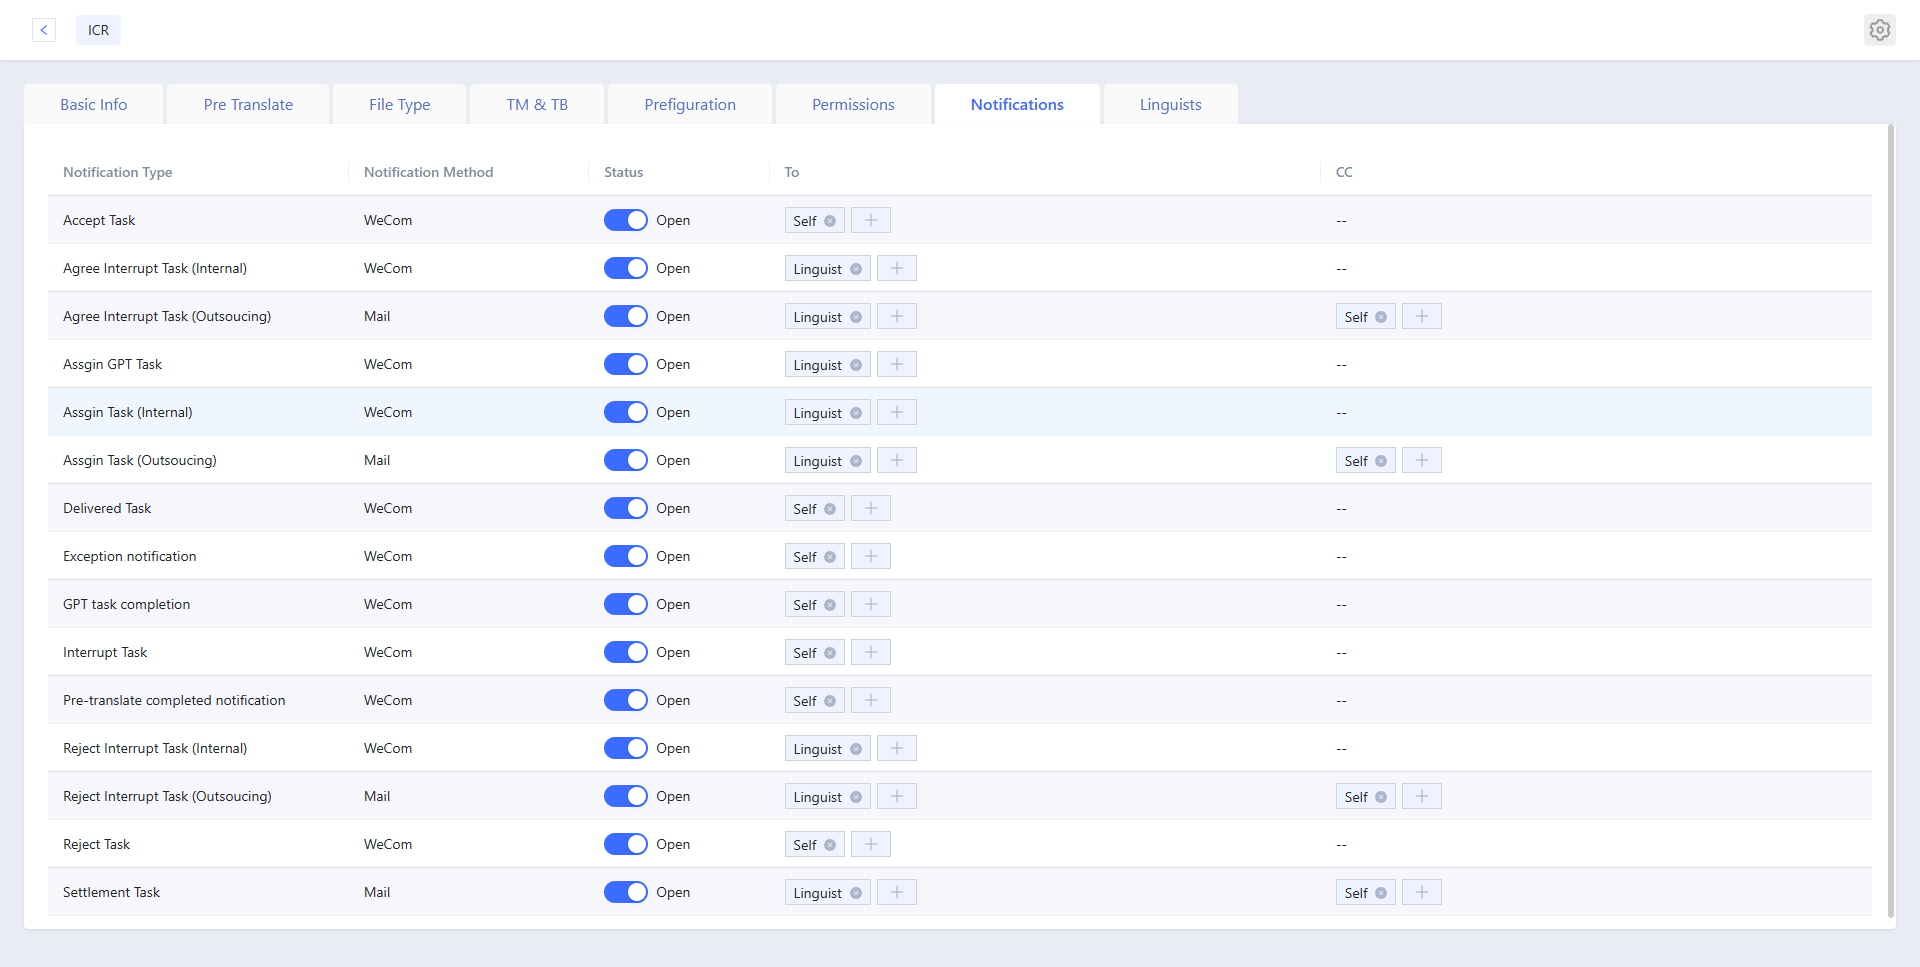
Task: Disable Assgin GPT Task notification switch
Action: (x=626, y=364)
